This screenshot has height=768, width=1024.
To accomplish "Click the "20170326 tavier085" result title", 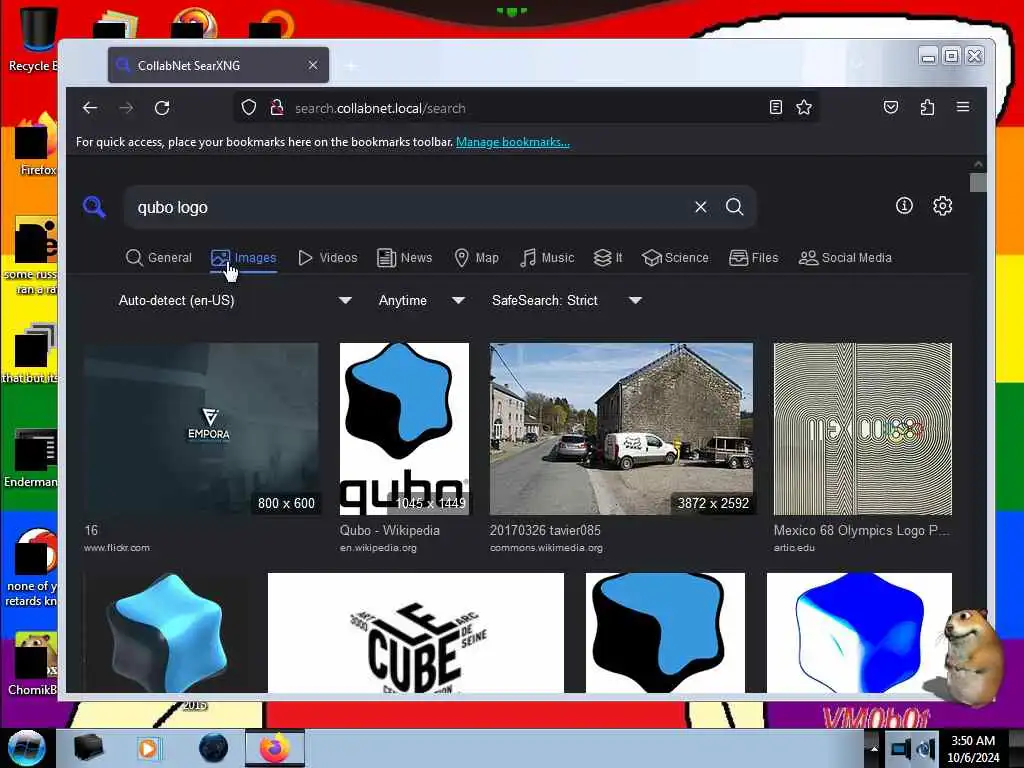I will click(545, 530).
